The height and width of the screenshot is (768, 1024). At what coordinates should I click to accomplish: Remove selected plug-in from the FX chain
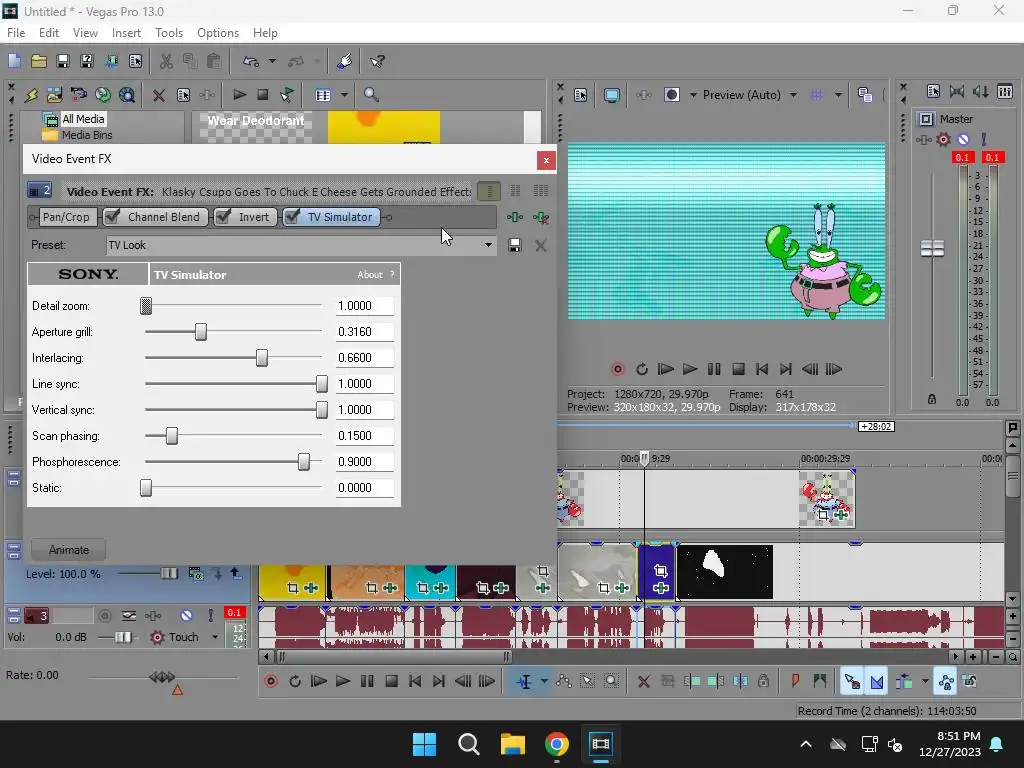pyautogui.click(x=541, y=217)
